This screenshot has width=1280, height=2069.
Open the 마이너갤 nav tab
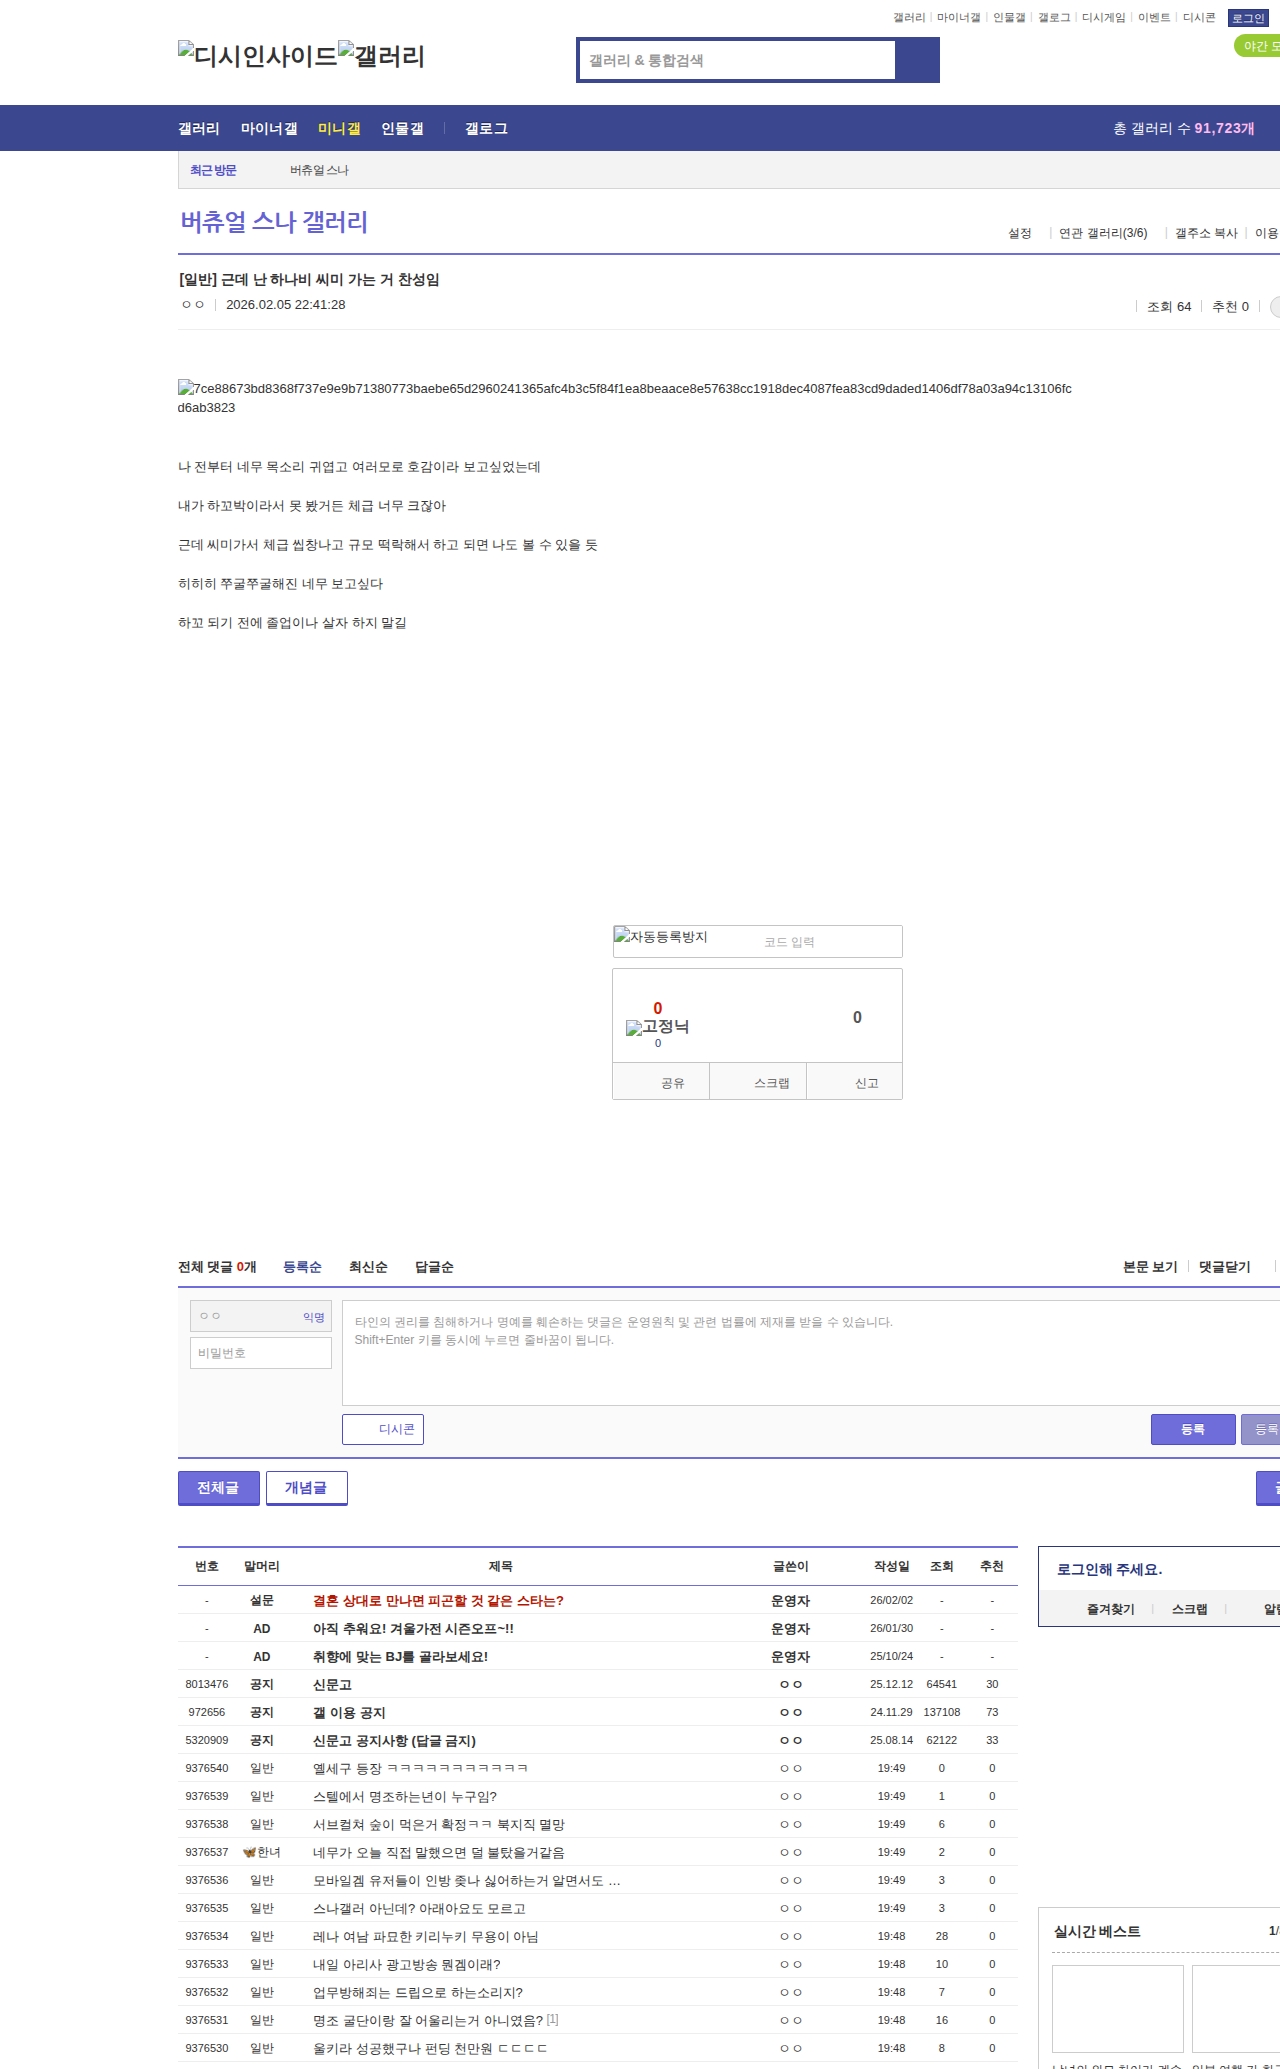click(269, 128)
